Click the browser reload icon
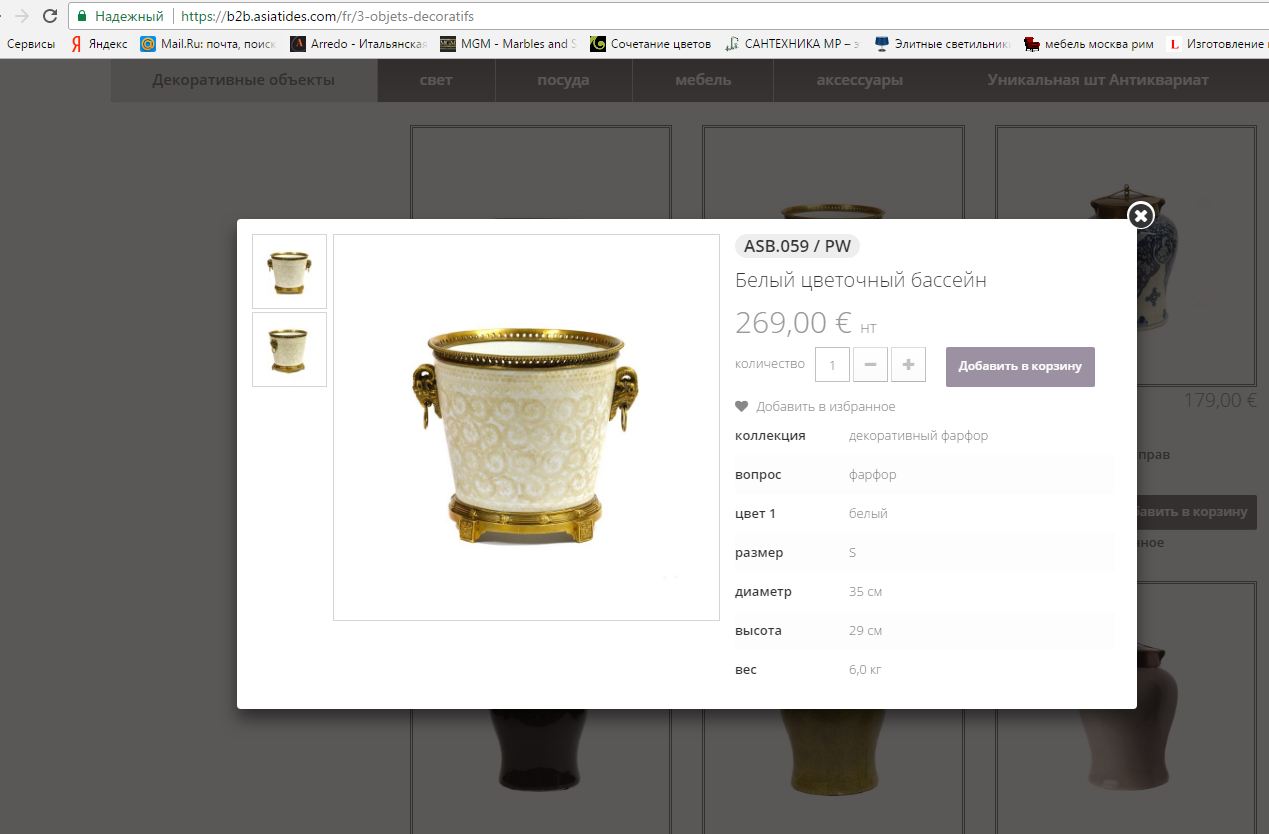 click(49, 16)
